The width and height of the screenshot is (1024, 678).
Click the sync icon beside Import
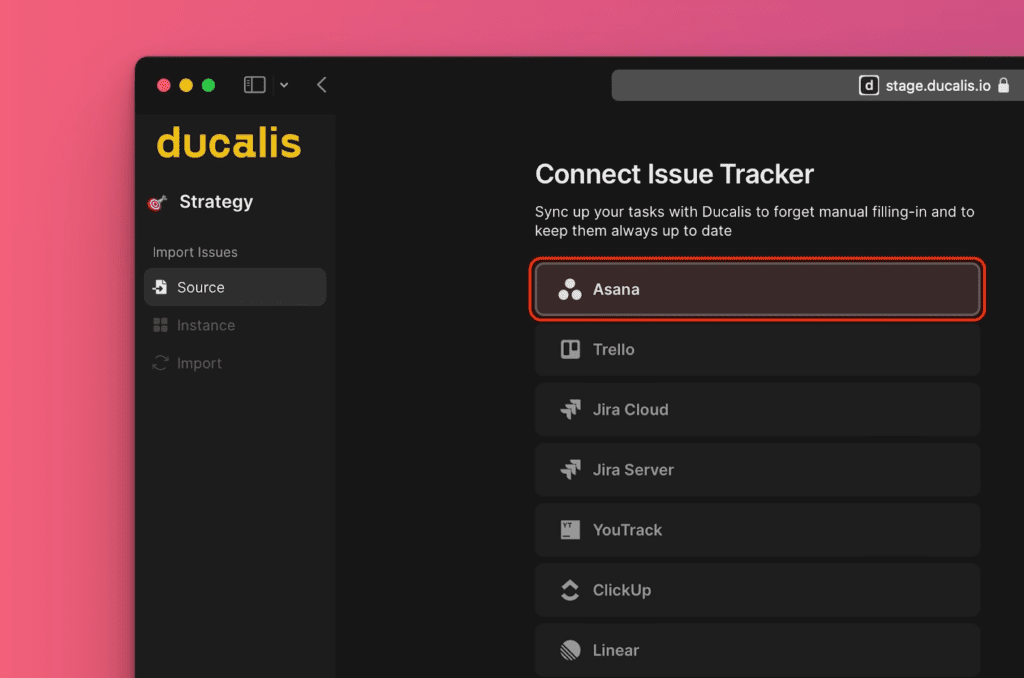click(161, 363)
